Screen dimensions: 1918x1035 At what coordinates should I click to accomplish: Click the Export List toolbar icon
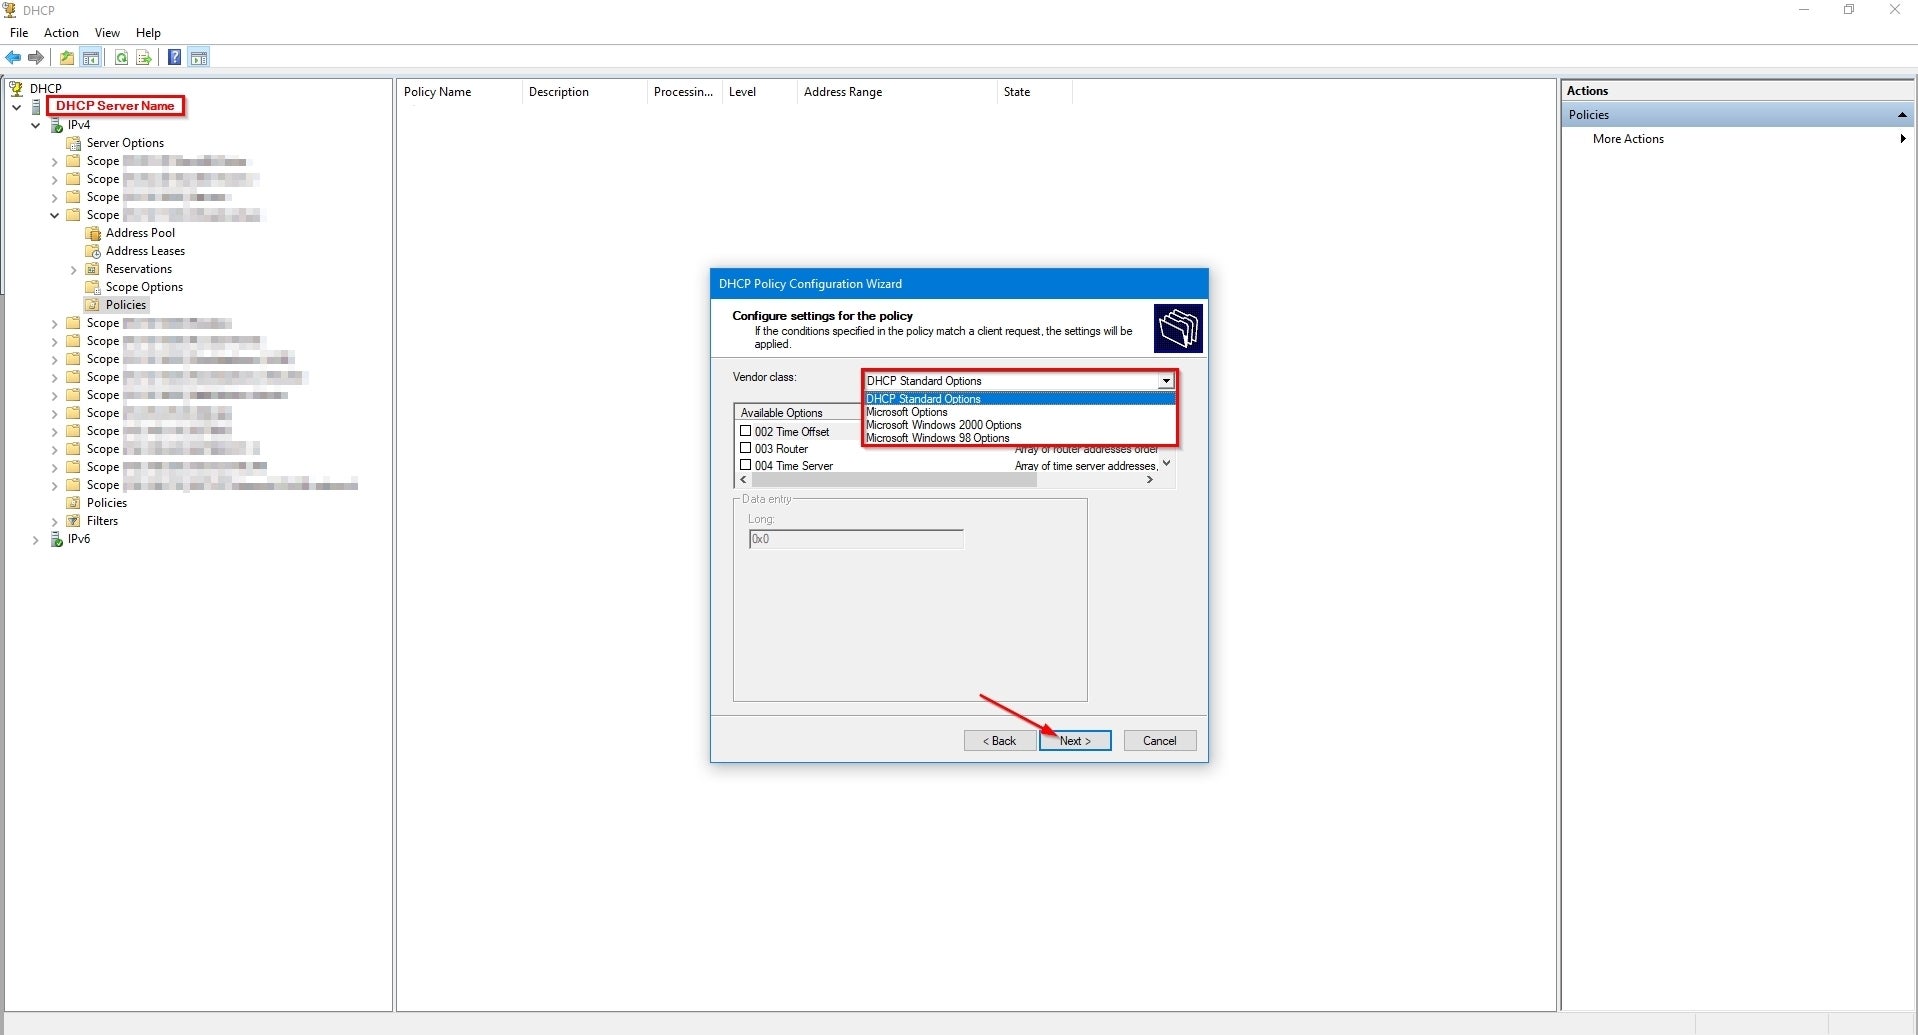[x=144, y=58]
